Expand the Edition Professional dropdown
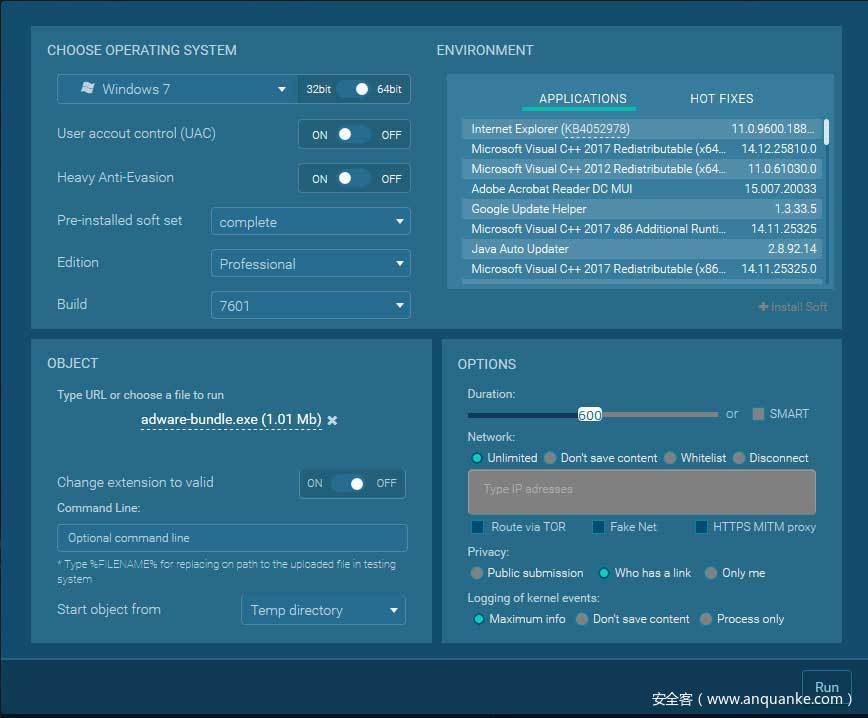The height and width of the screenshot is (718, 868). (x=310, y=264)
